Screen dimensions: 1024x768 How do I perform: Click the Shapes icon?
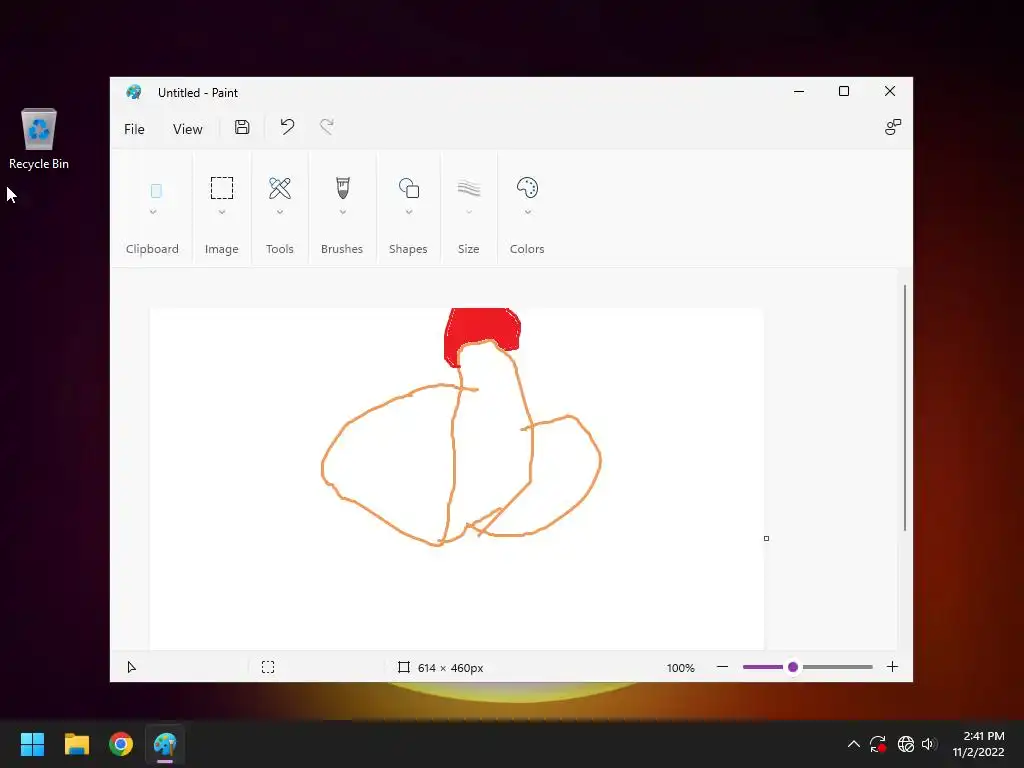pyautogui.click(x=409, y=188)
